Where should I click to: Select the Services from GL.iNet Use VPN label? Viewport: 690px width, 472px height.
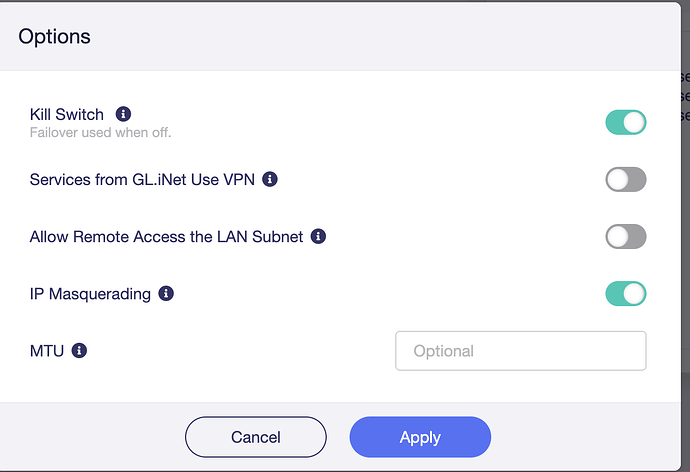click(x=143, y=180)
